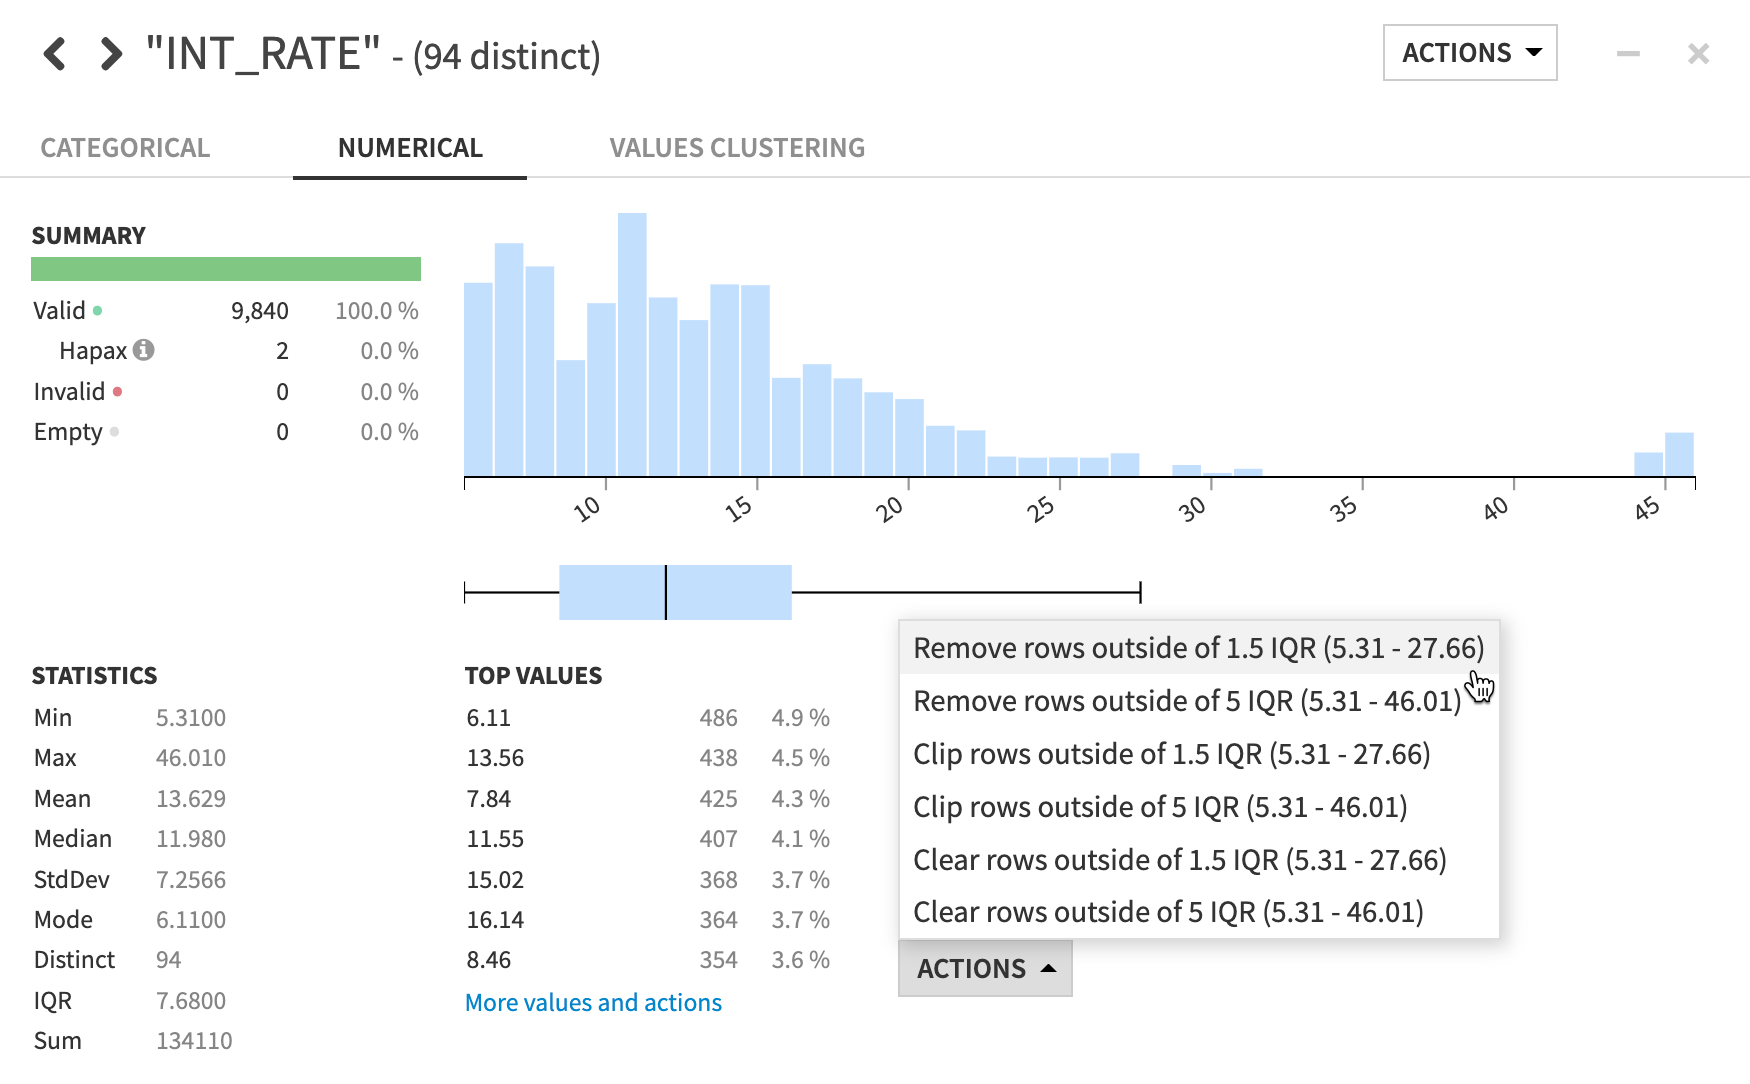Go to the next column arrow
Viewport: 1750px width, 1084px height.
coord(110,54)
